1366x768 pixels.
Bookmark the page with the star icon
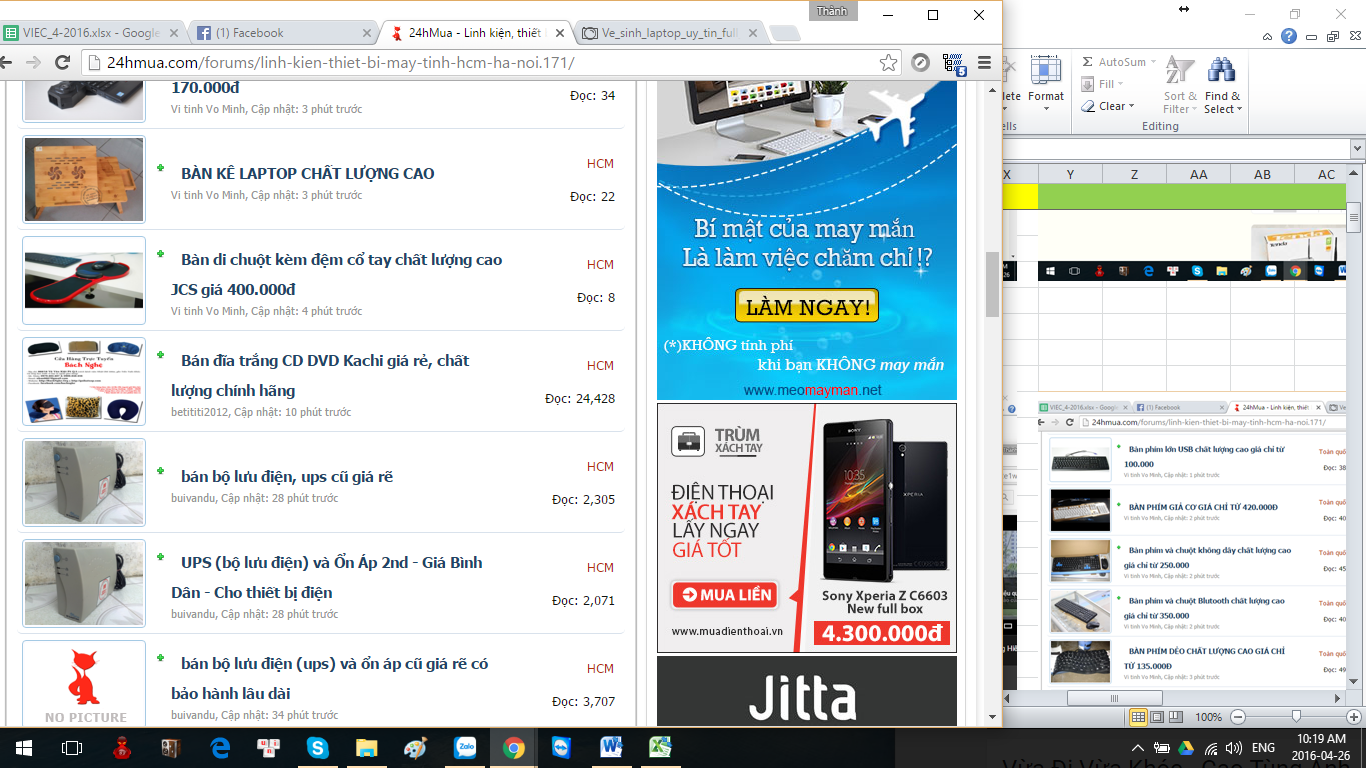click(888, 63)
